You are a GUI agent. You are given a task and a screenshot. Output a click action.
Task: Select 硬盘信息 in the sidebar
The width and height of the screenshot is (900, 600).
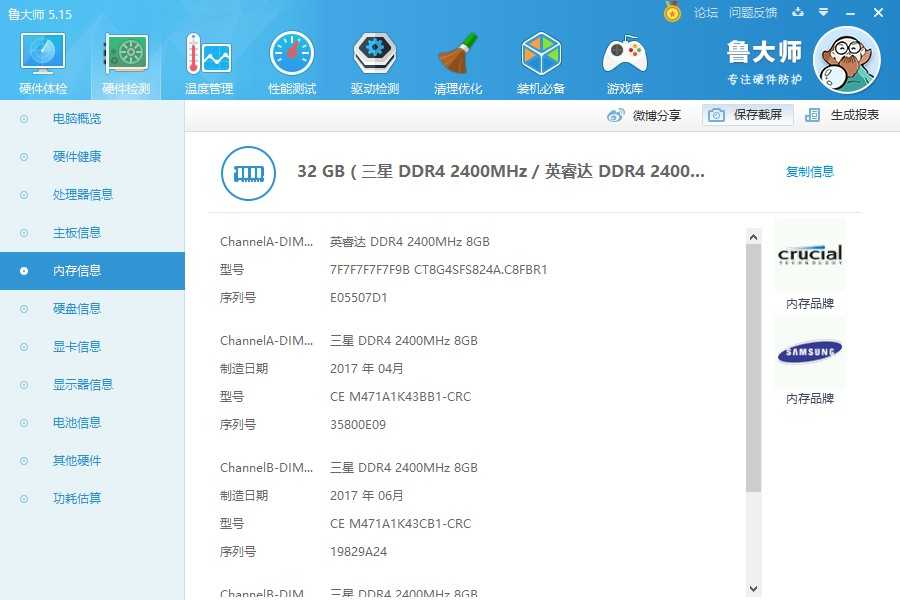[92, 309]
